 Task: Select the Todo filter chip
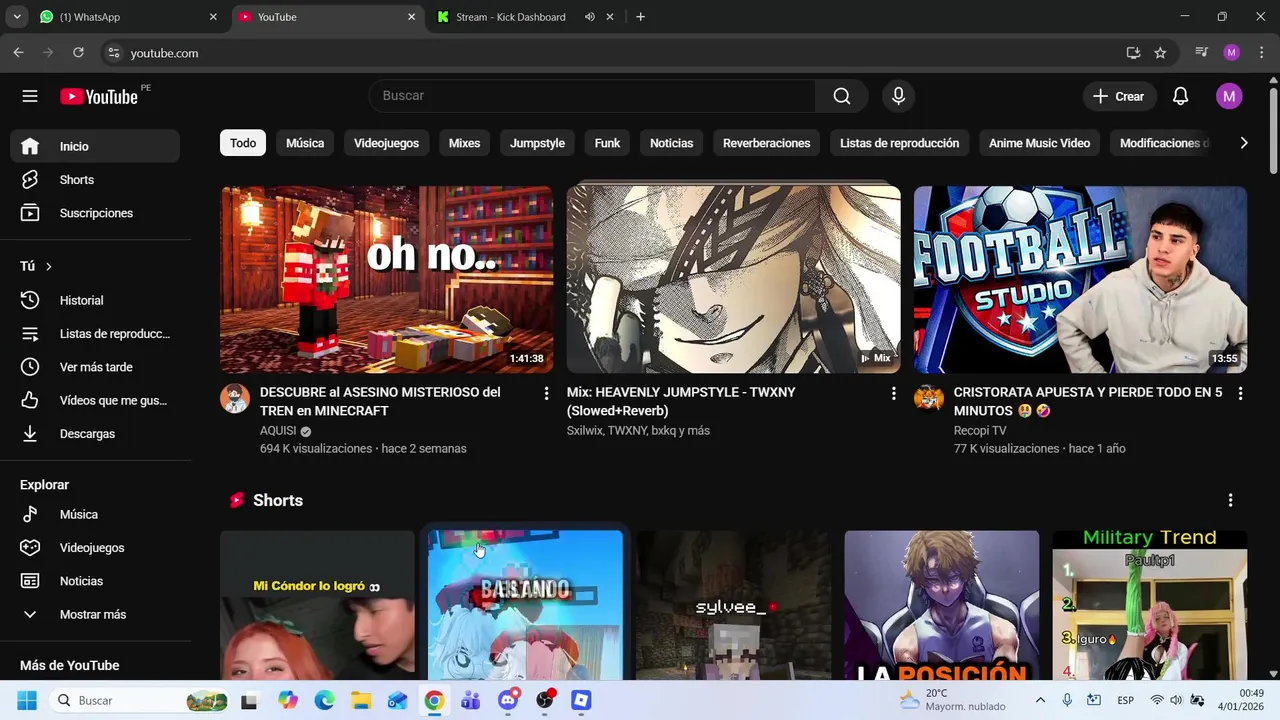pos(243,143)
